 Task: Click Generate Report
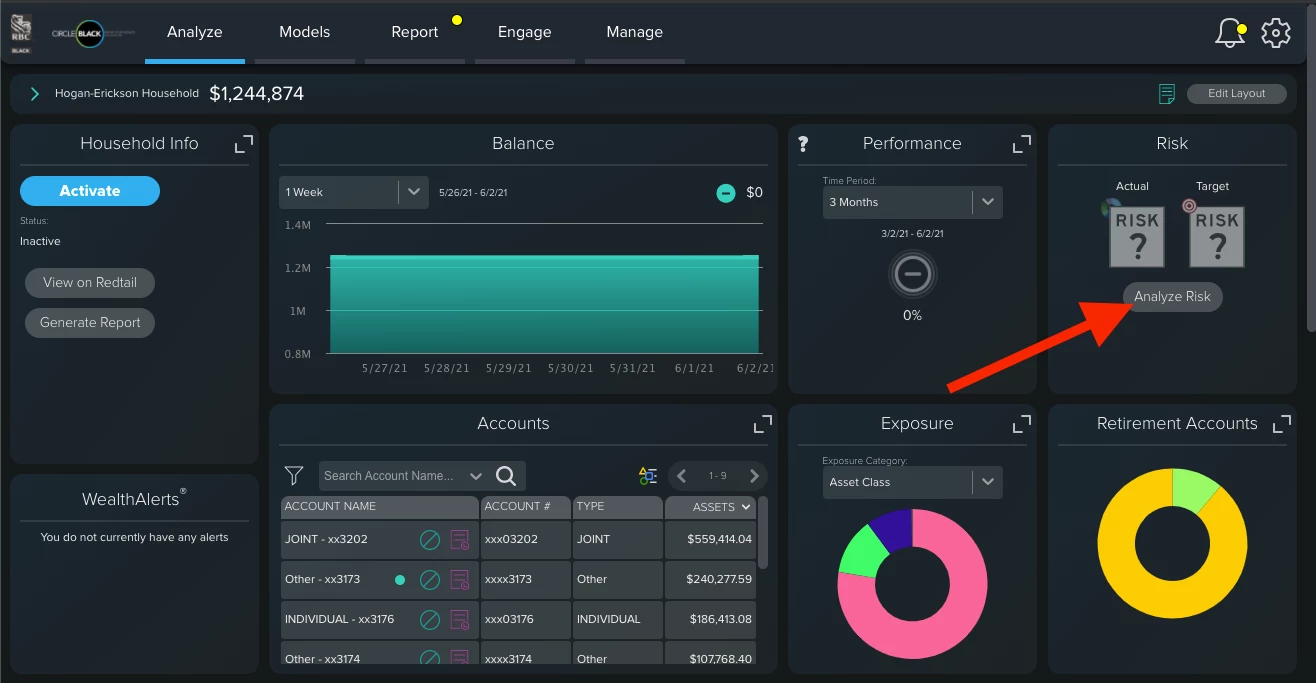click(90, 323)
